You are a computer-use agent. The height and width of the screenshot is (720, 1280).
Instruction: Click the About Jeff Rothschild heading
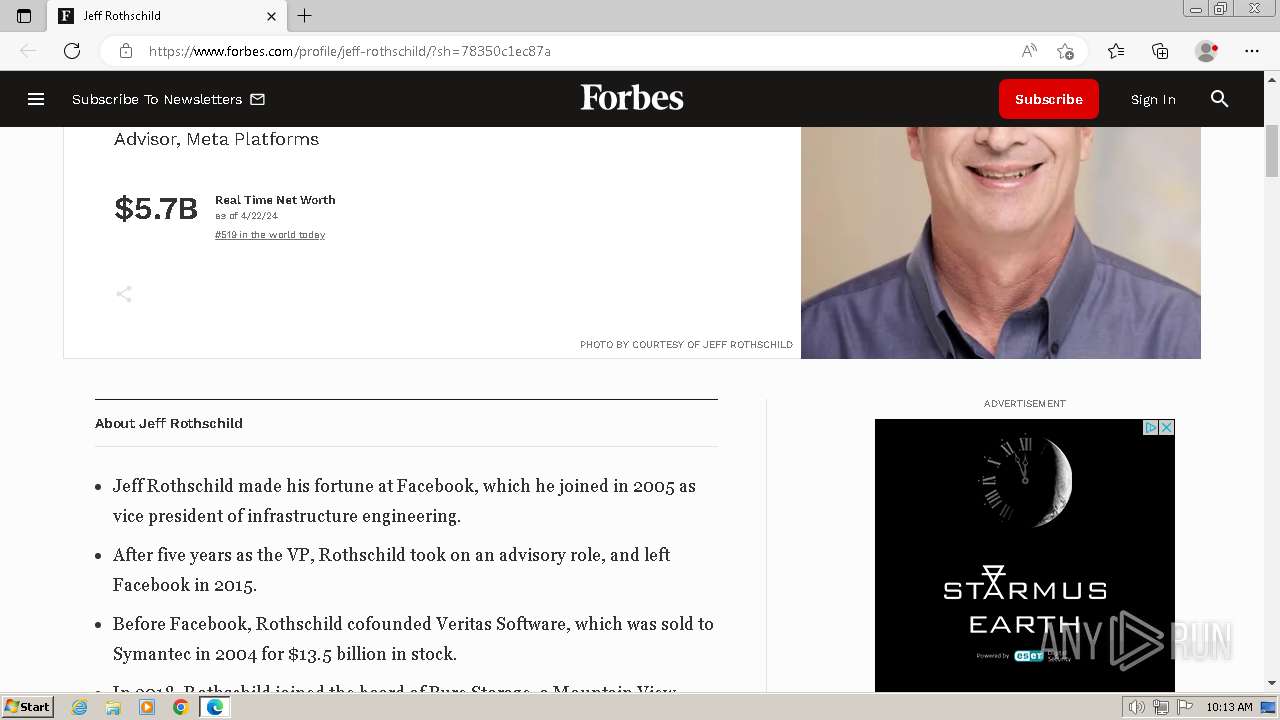[169, 423]
